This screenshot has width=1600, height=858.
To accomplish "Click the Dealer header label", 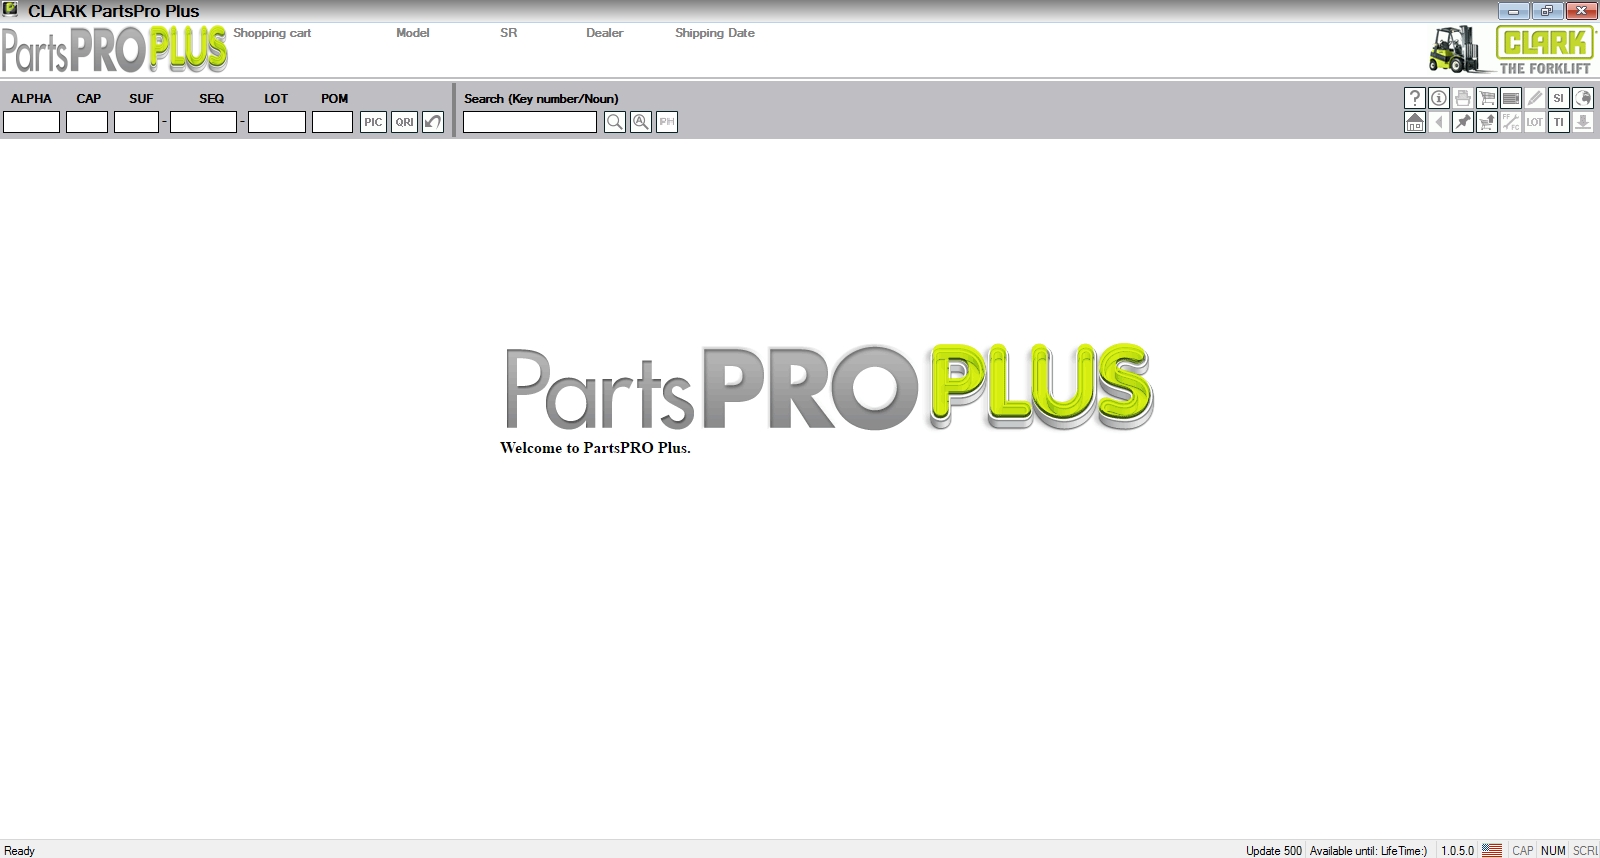I will [605, 33].
